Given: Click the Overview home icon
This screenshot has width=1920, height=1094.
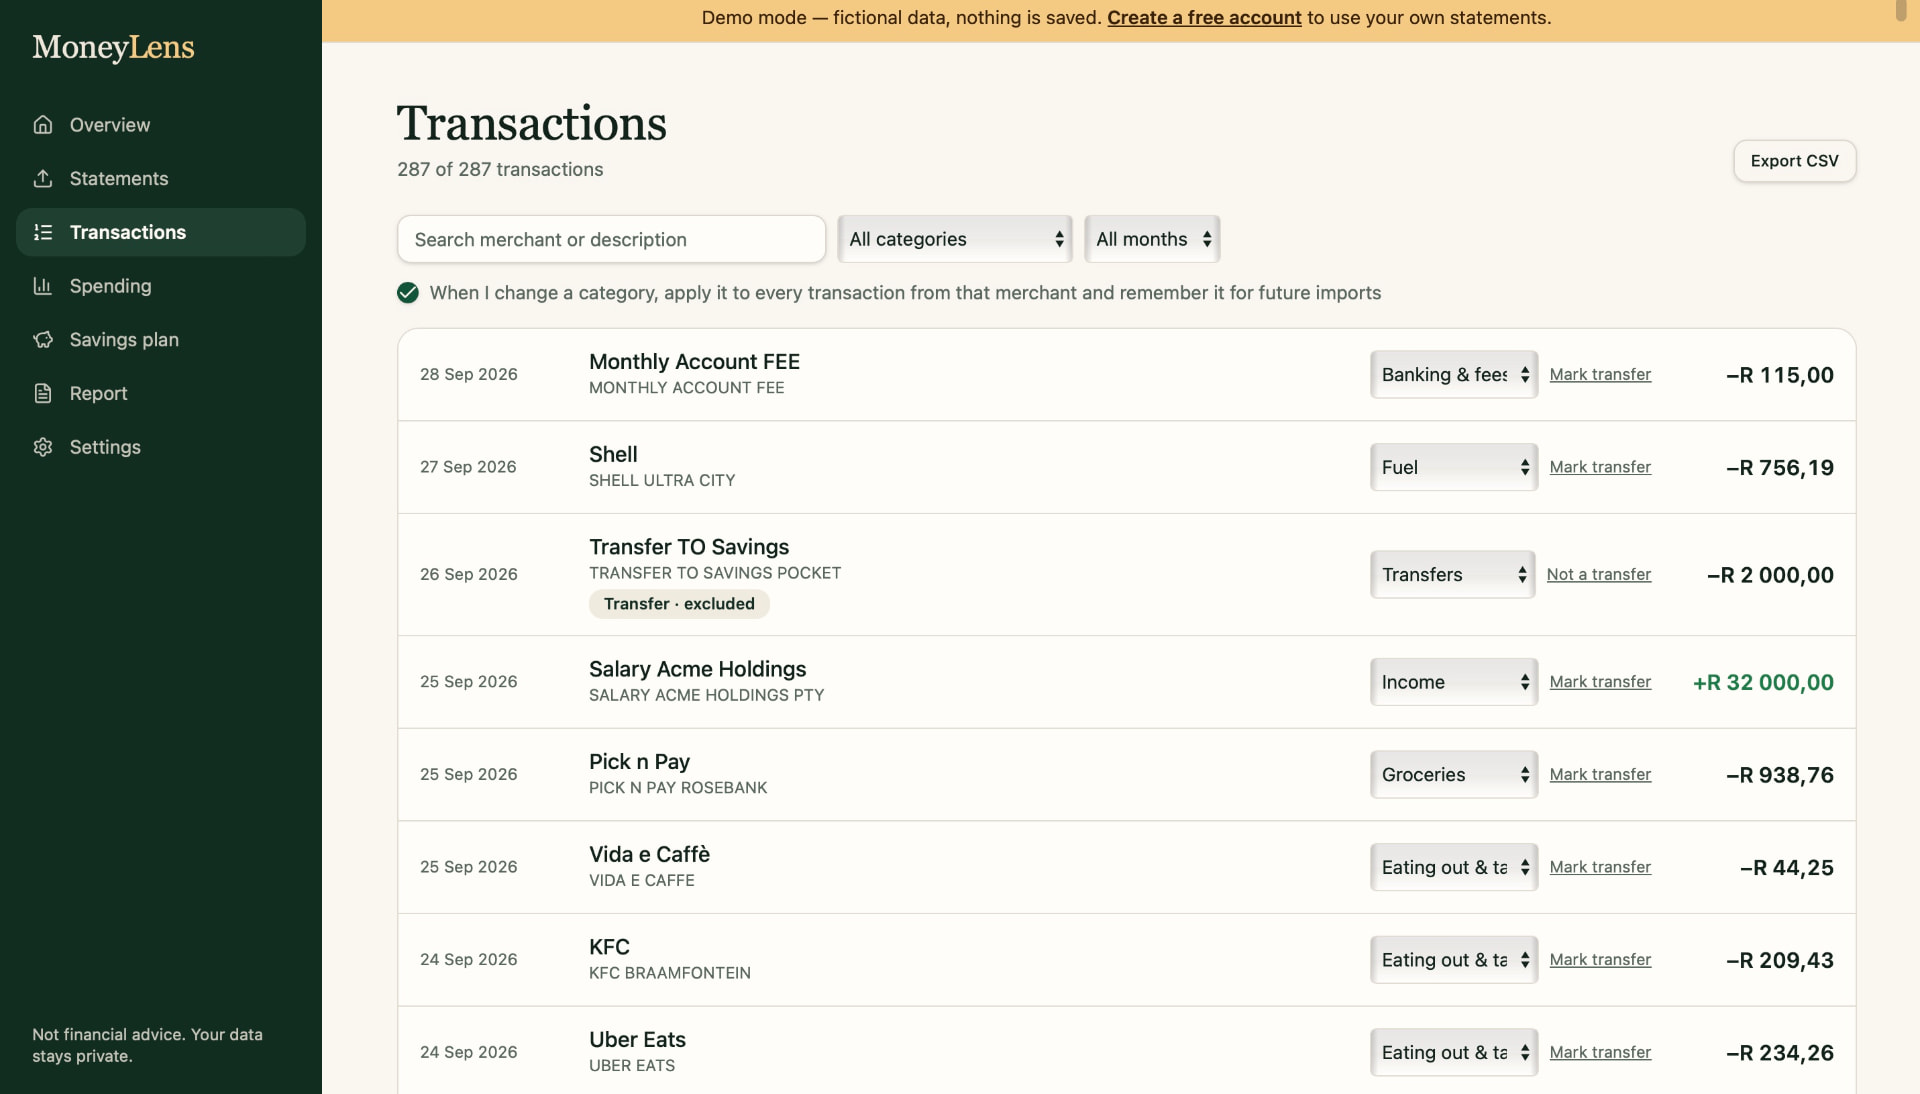Looking at the screenshot, I should [x=43, y=125].
